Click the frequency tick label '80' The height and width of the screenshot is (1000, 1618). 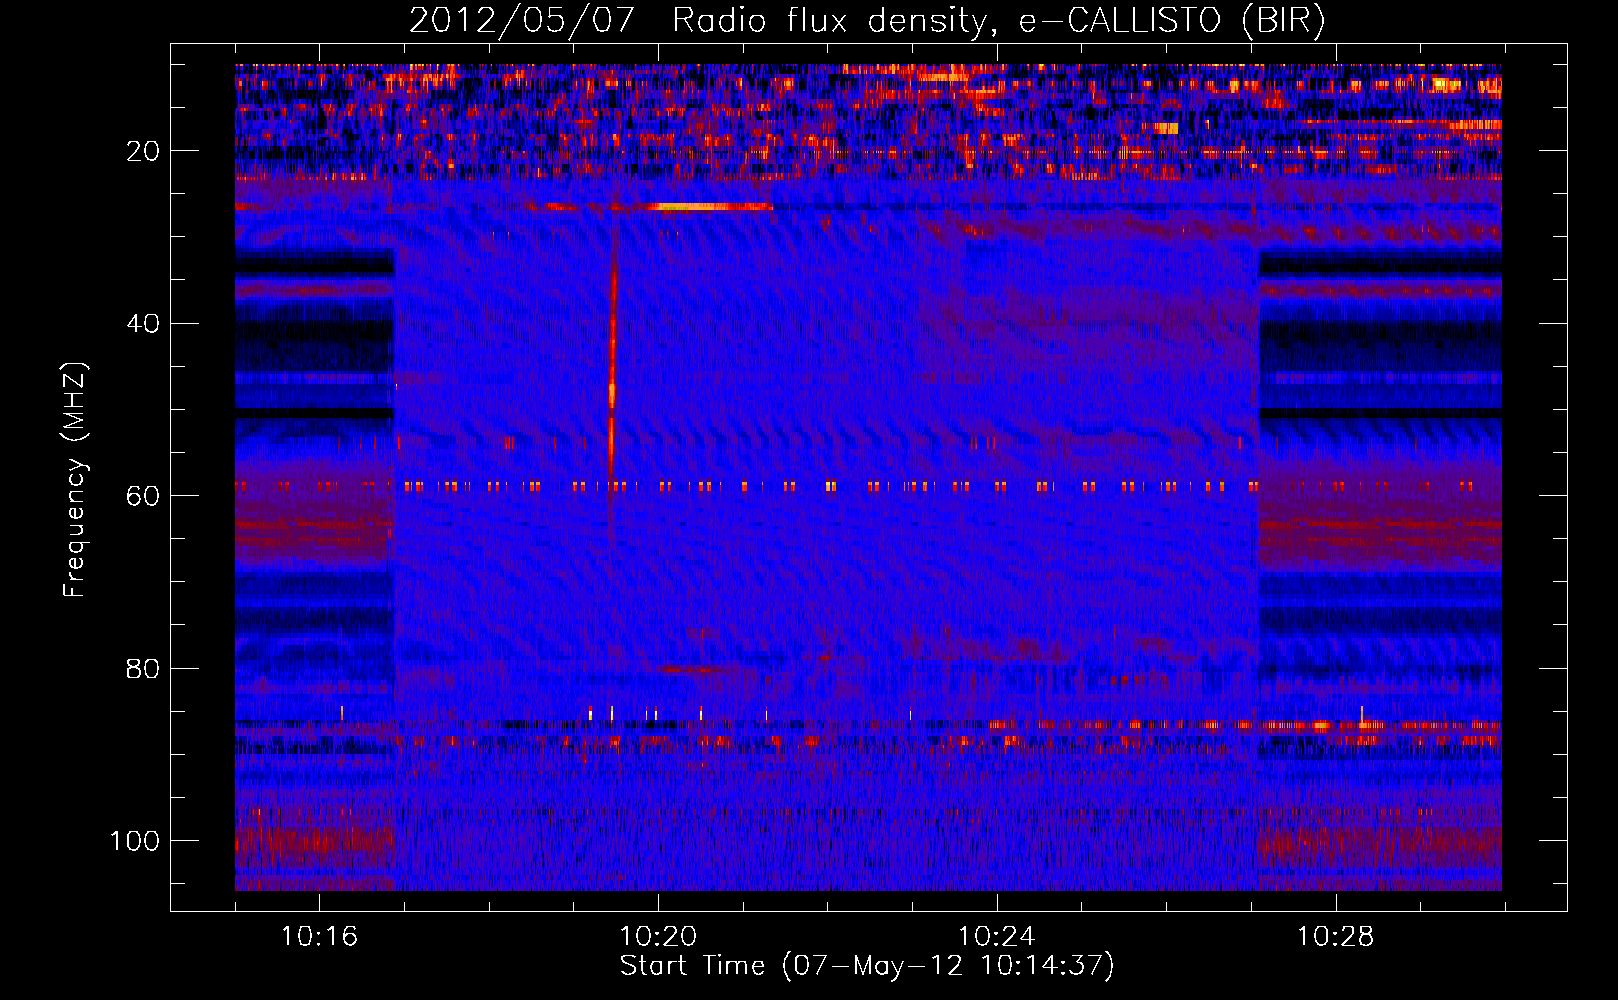[x=143, y=668]
